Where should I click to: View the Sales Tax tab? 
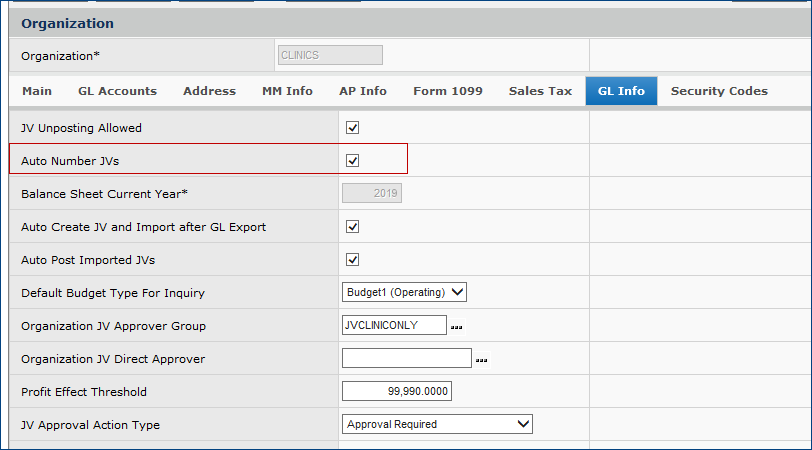point(540,91)
